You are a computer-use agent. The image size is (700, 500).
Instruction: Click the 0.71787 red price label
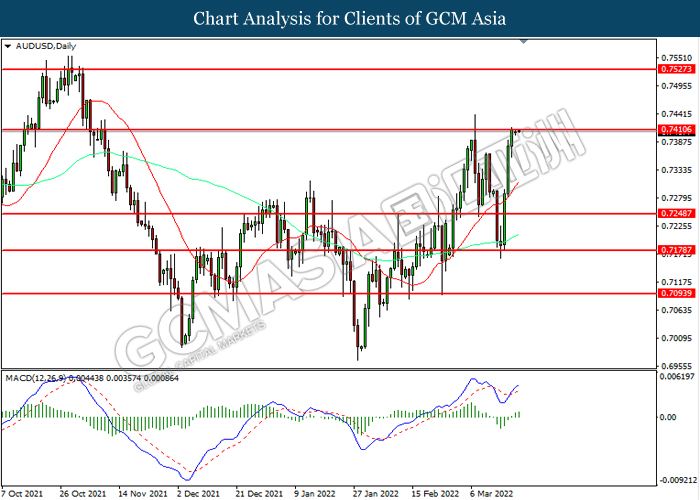pos(676,250)
